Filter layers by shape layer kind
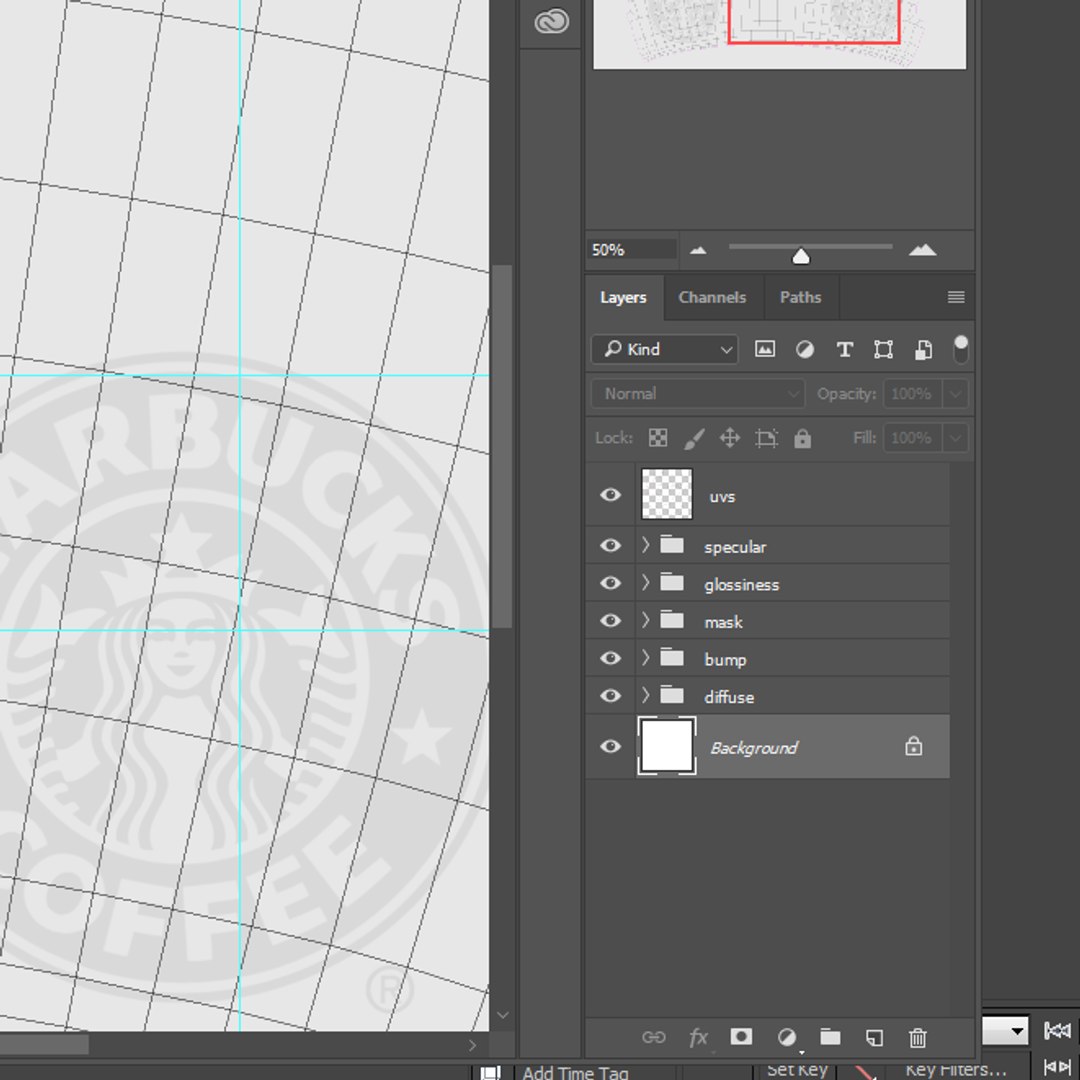Viewport: 1080px width, 1080px height. point(884,349)
